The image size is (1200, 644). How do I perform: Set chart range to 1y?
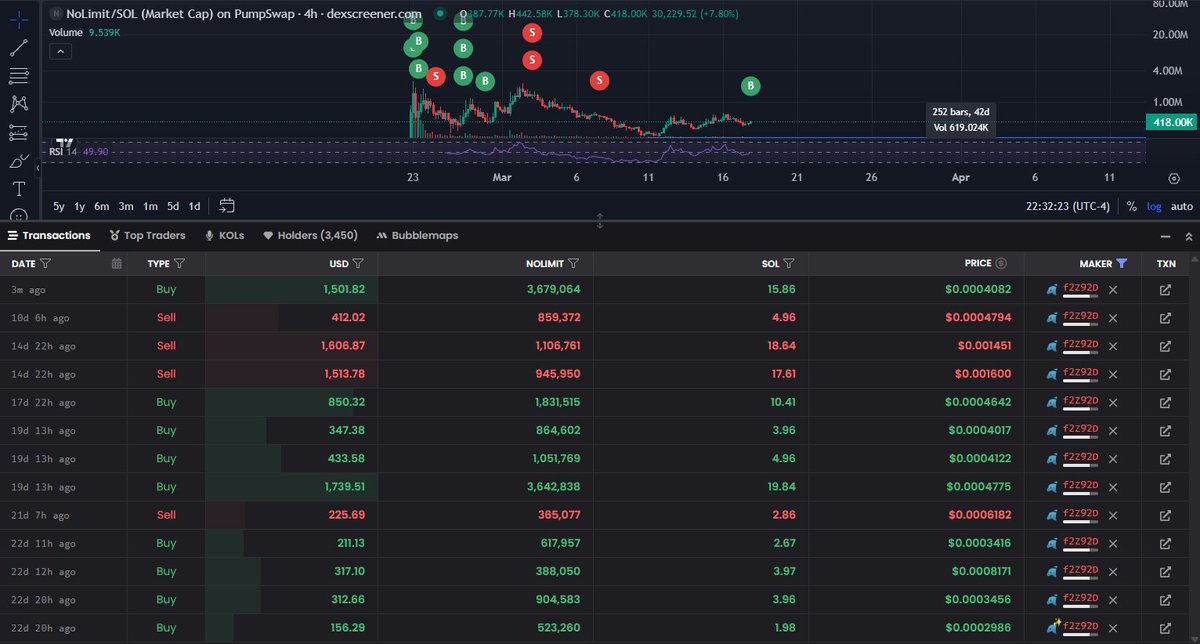[x=80, y=206]
